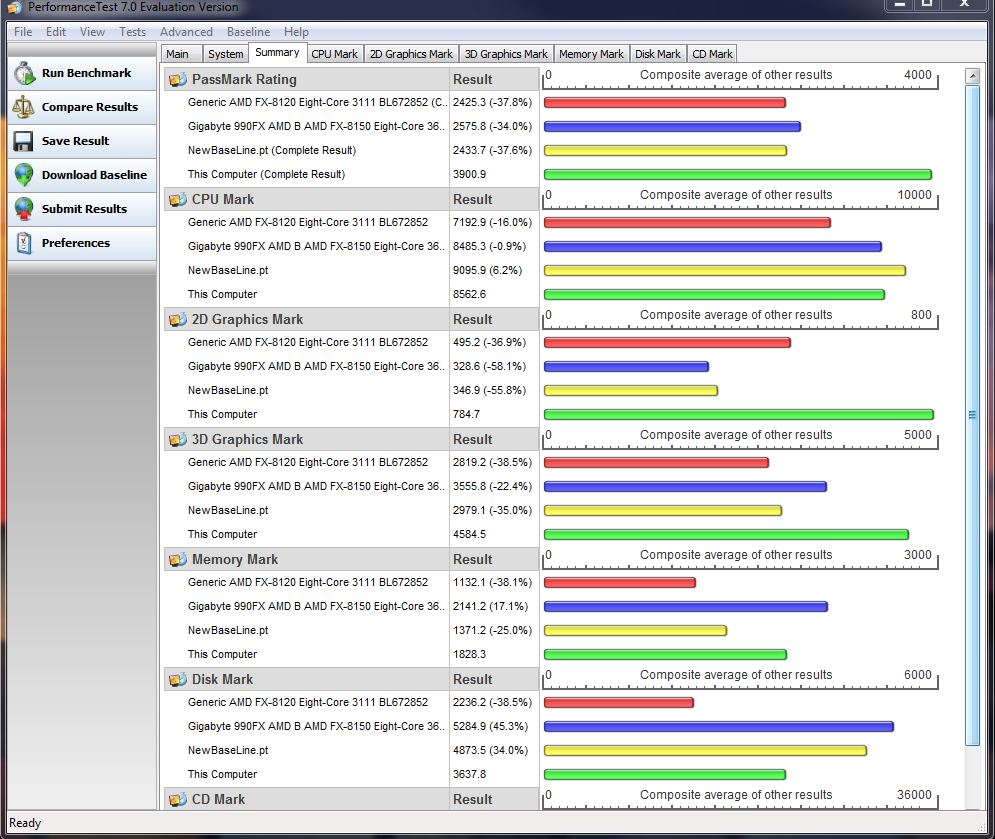Open the Tests menu
Image resolution: width=995 pixels, height=839 pixels.
[132, 32]
